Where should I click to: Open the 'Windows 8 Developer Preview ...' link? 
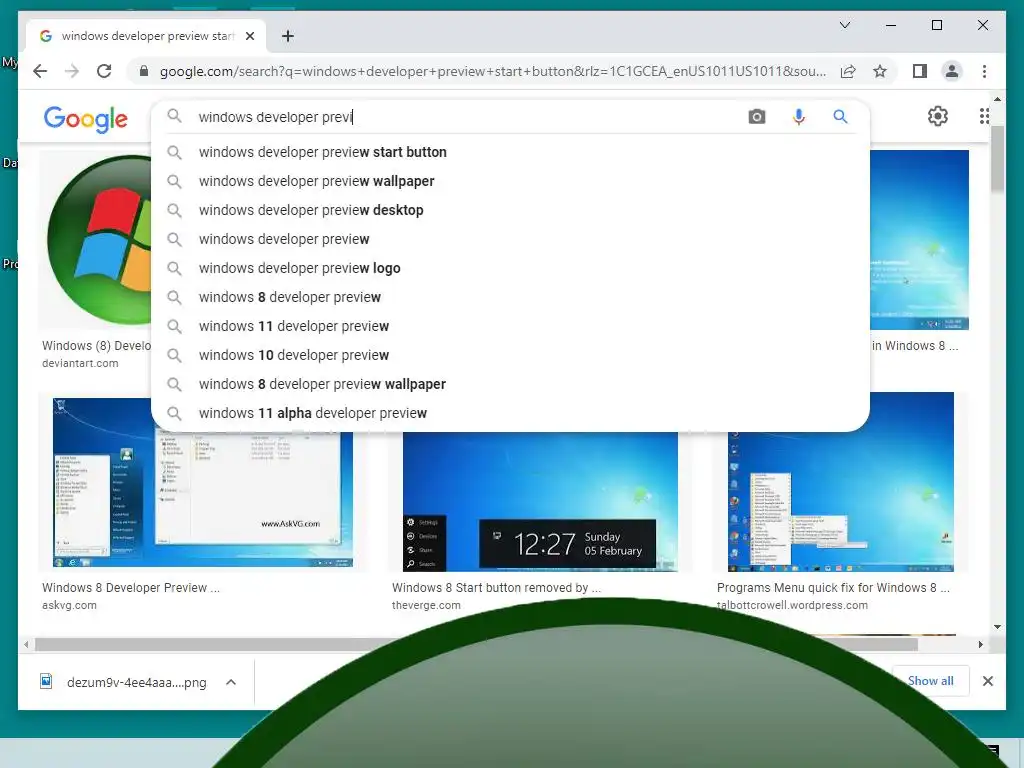131,588
